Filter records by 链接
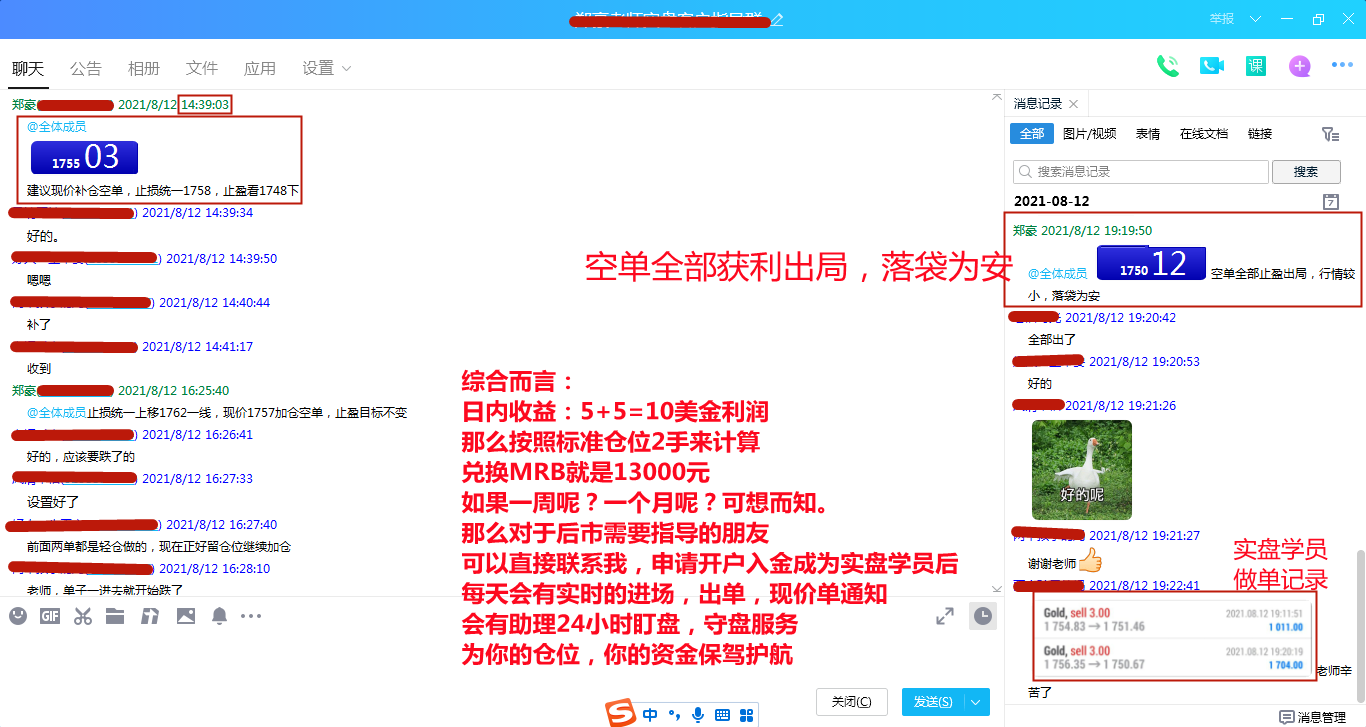 tap(1260, 134)
